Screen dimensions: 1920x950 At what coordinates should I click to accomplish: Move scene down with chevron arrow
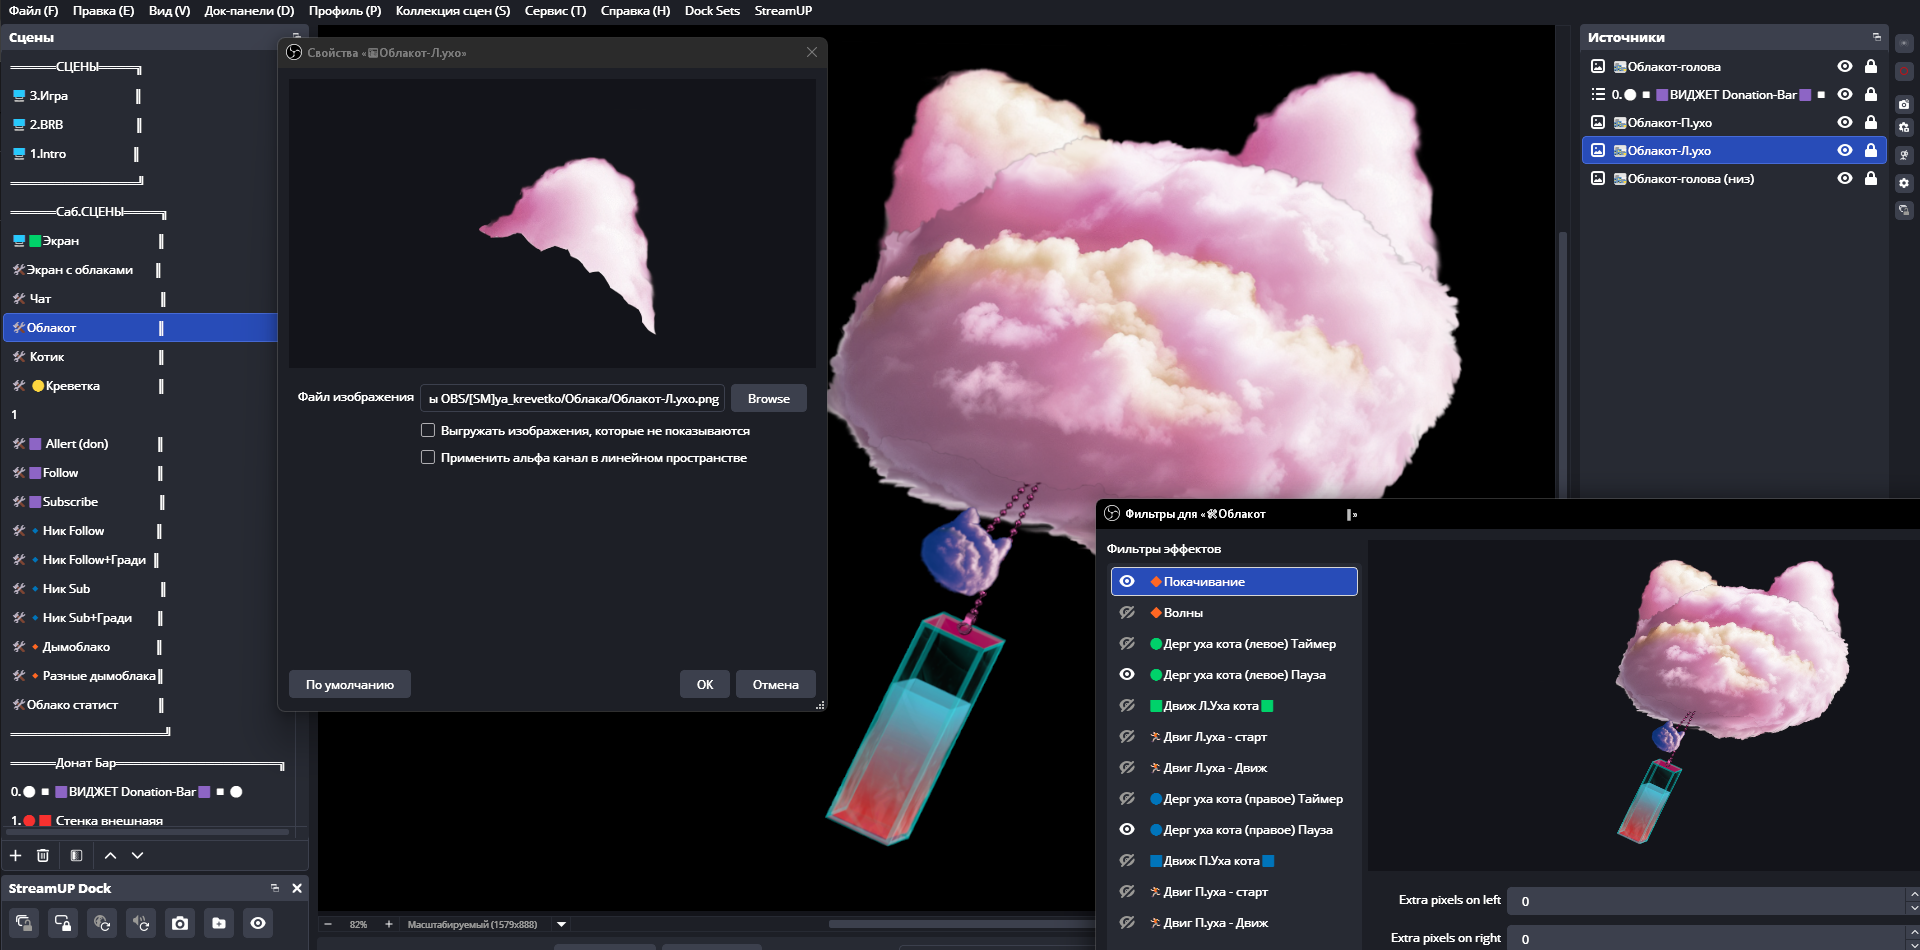(x=138, y=855)
